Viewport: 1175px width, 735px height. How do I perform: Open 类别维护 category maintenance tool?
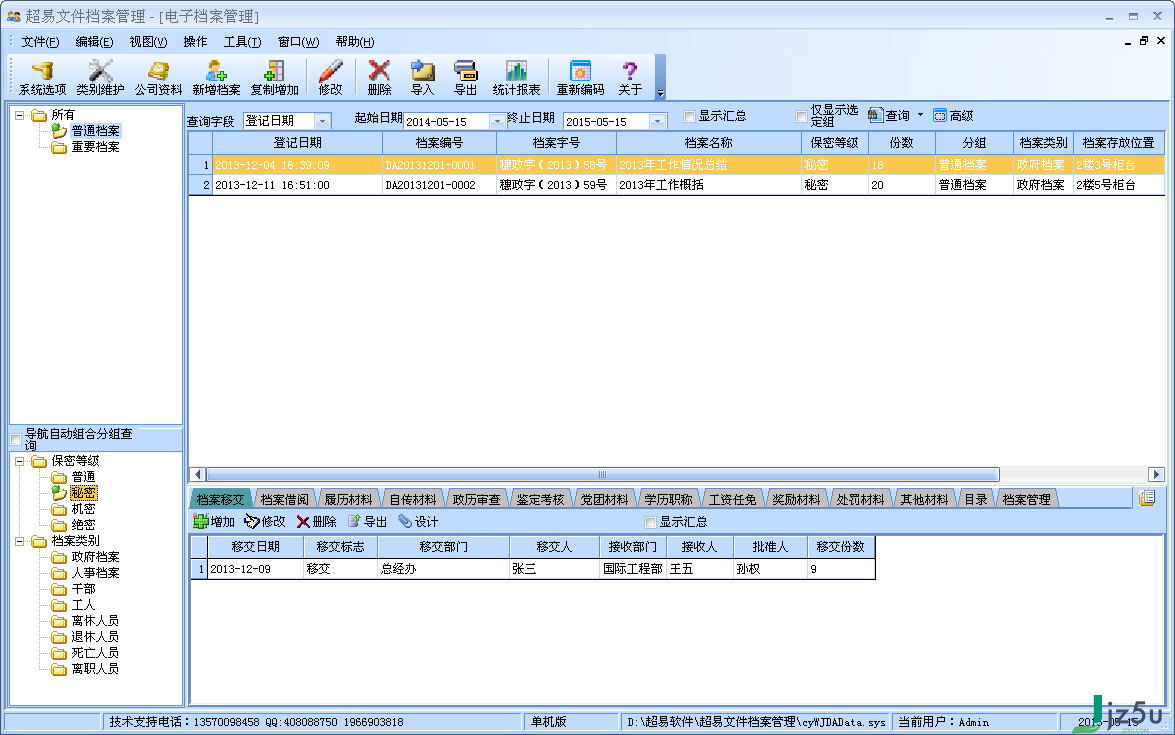click(100, 78)
